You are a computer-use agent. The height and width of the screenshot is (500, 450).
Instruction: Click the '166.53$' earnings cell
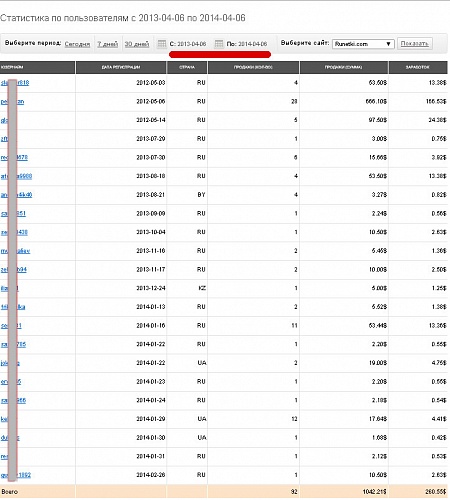[436, 101]
